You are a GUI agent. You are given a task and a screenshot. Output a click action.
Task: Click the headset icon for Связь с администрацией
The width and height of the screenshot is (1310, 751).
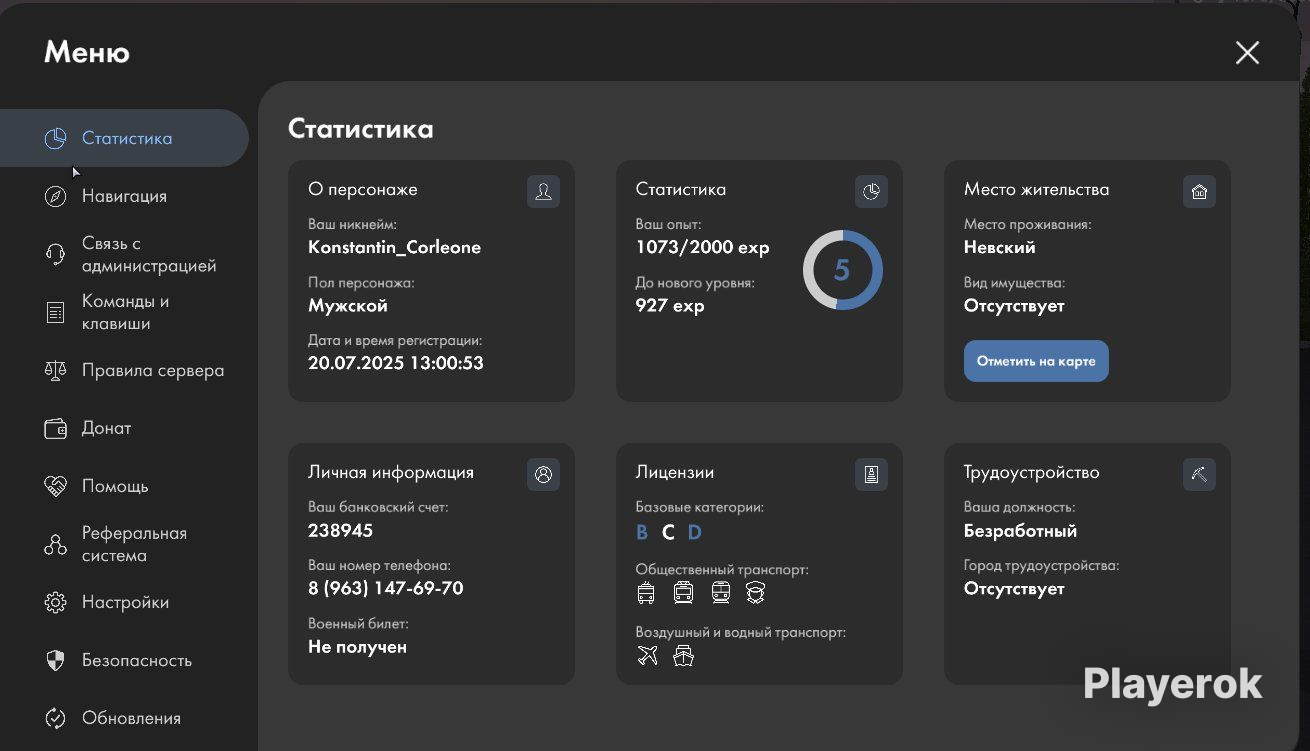(x=56, y=254)
